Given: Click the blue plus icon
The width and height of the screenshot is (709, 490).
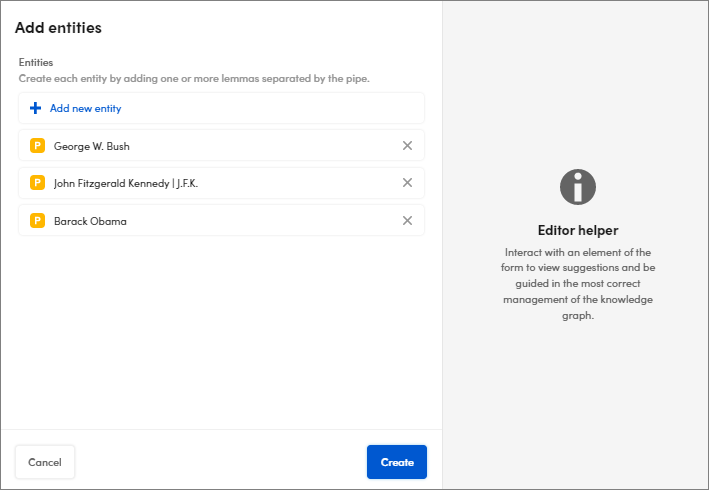Looking at the screenshot, I should point(36,108).
